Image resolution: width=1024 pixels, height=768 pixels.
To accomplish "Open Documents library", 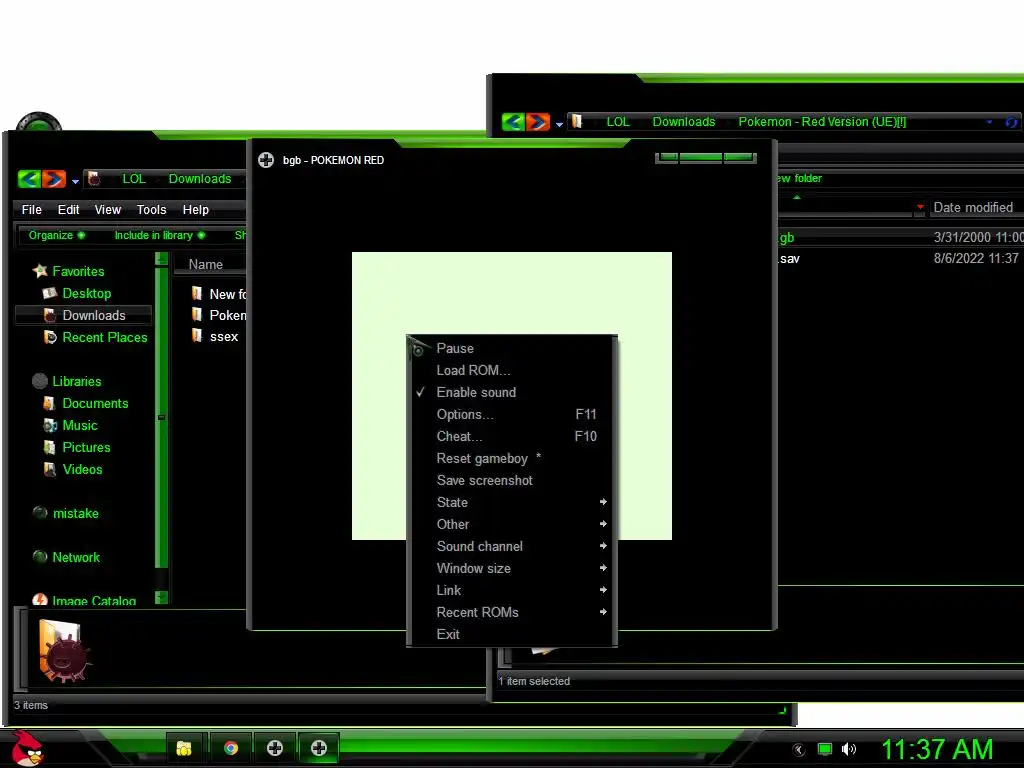I will coord(95,404).
